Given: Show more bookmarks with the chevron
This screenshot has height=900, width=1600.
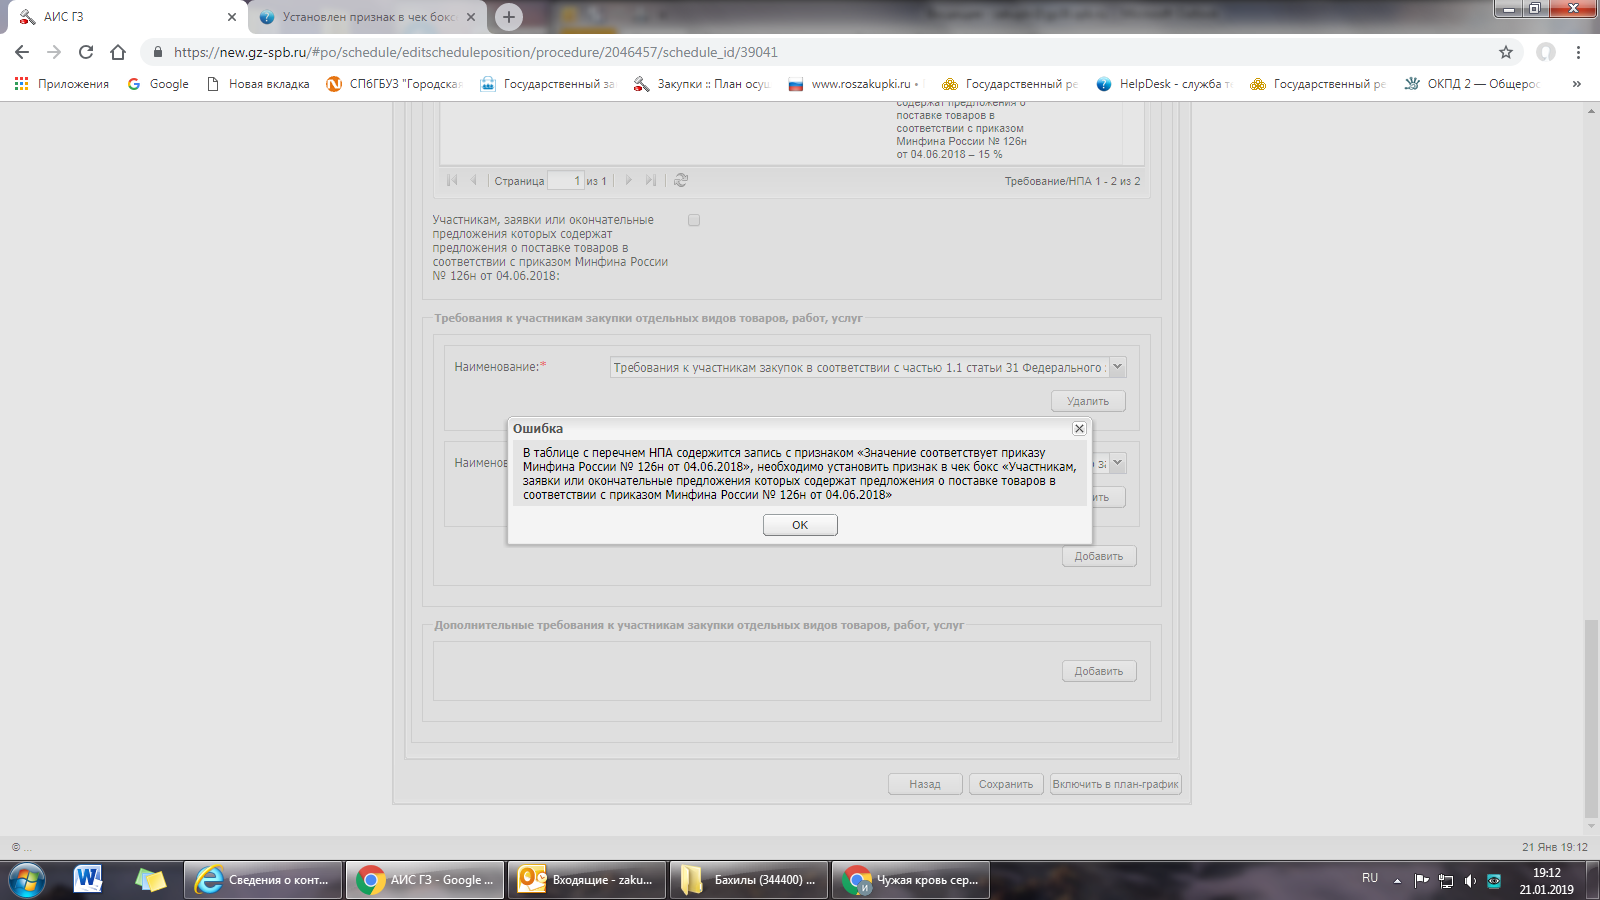Looking at the screenshot, I should [1576, 84].
